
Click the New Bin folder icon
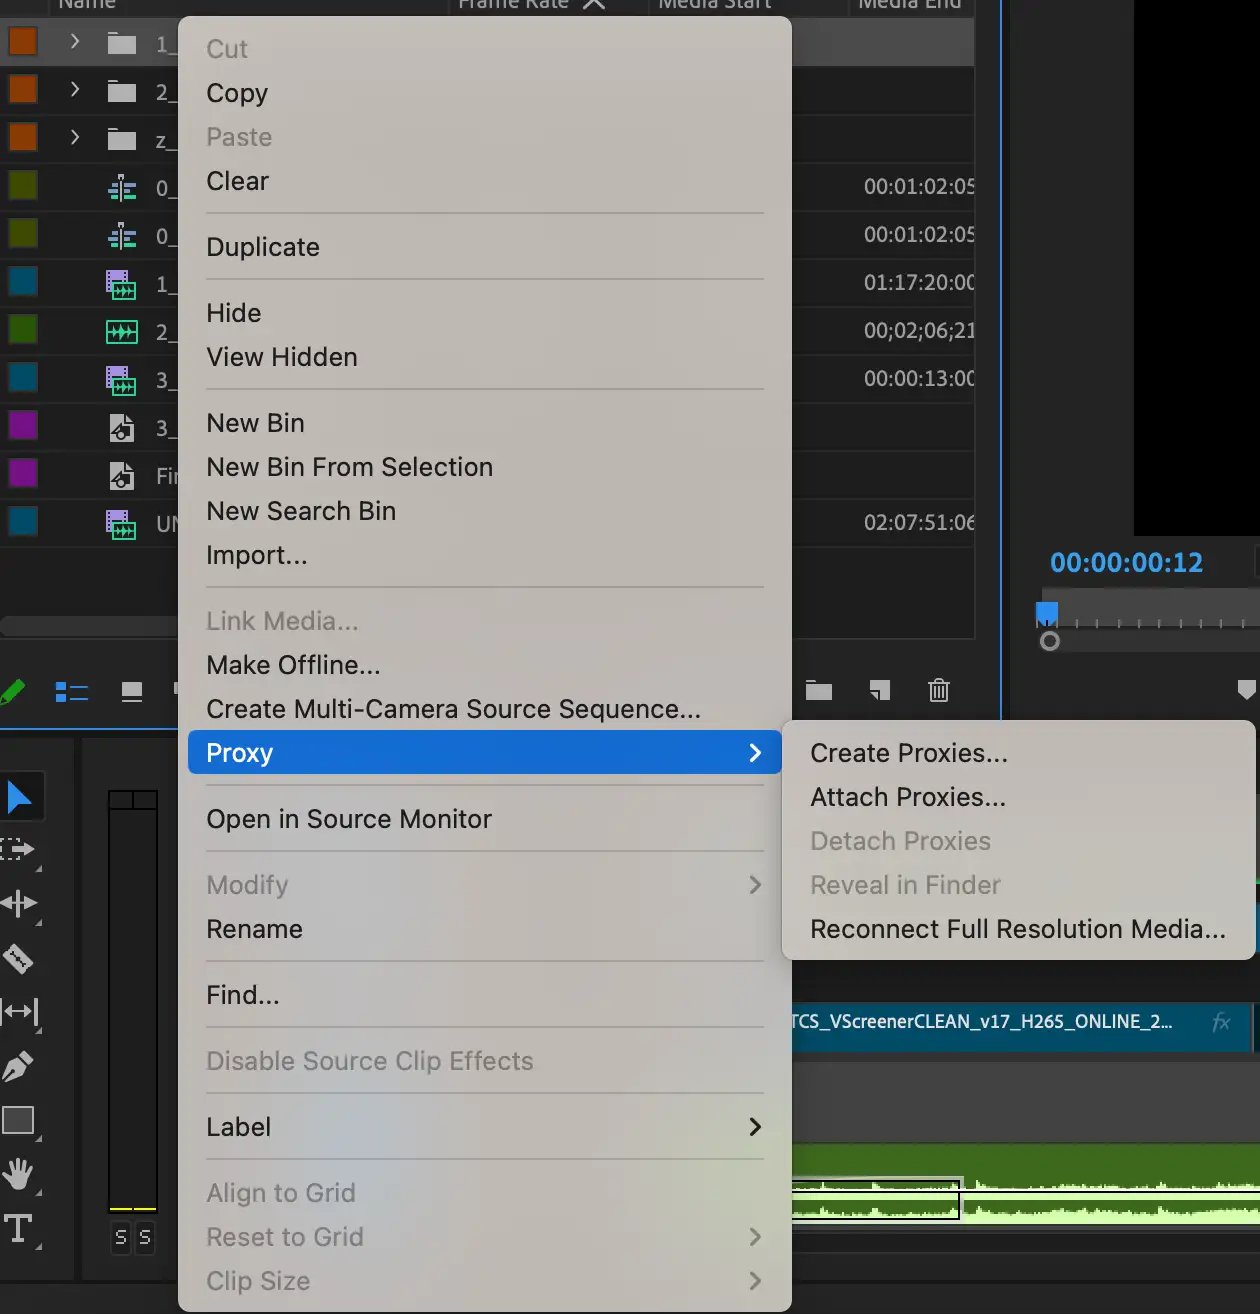point(818,691)
